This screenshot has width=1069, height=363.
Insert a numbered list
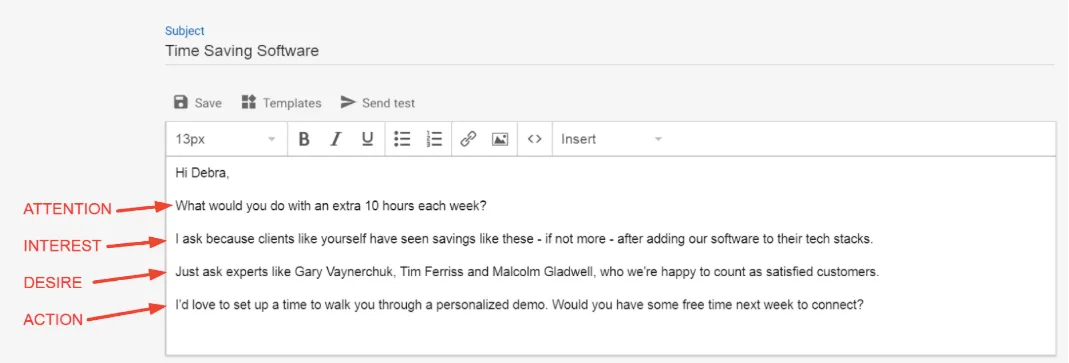pos(434,139)
